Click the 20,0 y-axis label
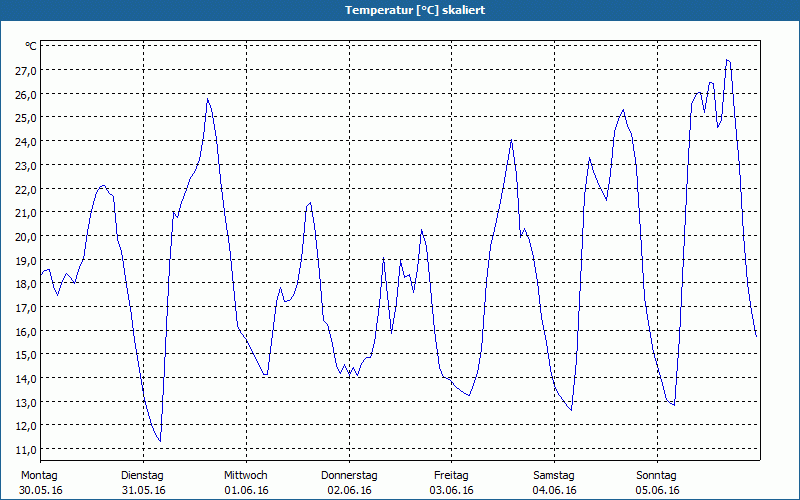The width and height of the screenshot is (800, 500). point(26,237)
